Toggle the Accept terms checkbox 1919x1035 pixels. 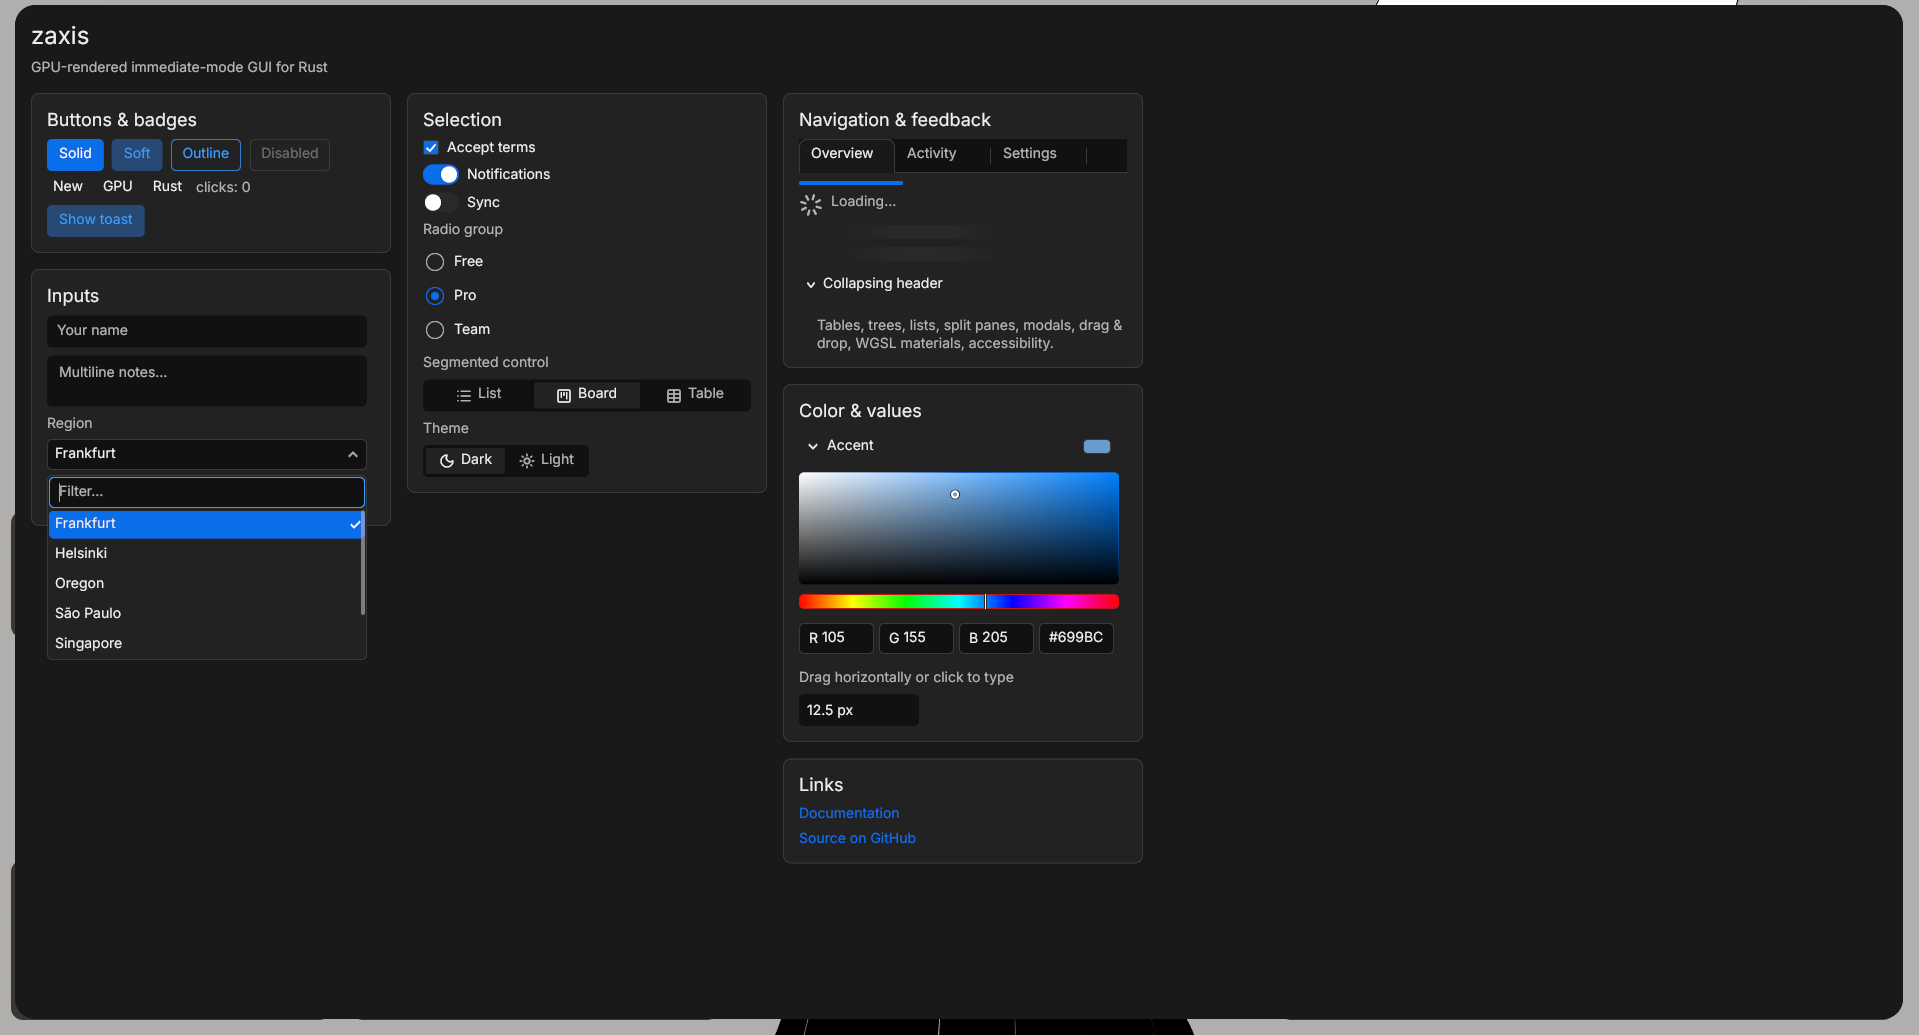pyautogui.click(x=431, y=148)
